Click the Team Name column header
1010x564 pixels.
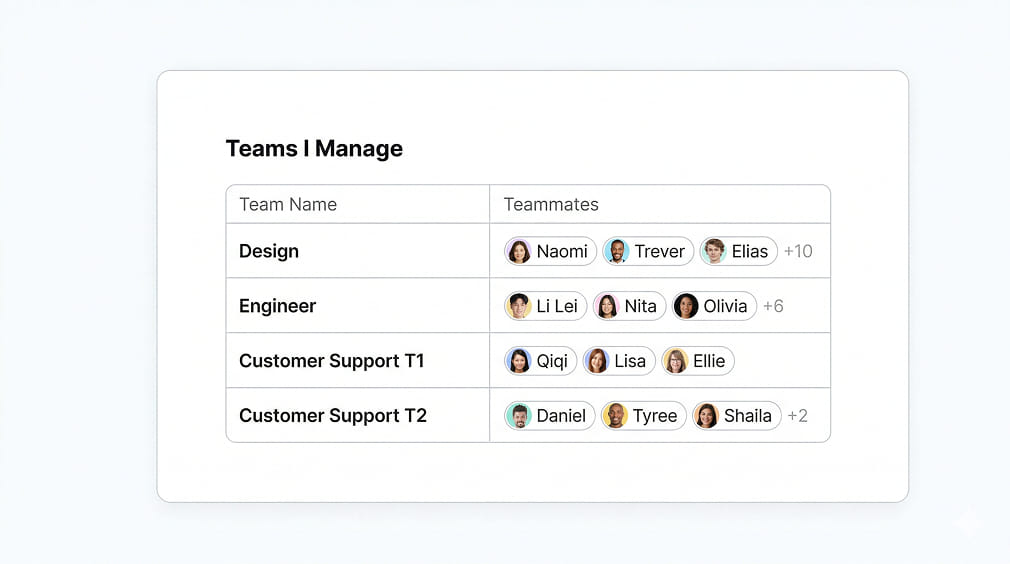coord(288,205)
